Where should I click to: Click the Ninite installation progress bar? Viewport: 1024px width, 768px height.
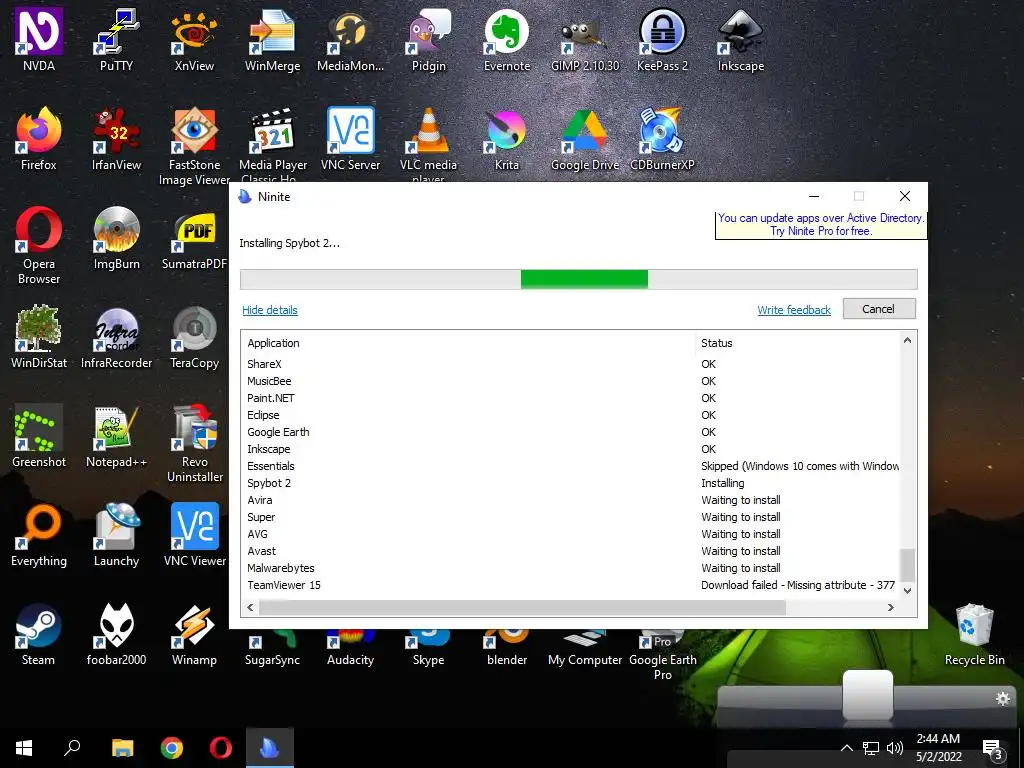coord(579,279)
